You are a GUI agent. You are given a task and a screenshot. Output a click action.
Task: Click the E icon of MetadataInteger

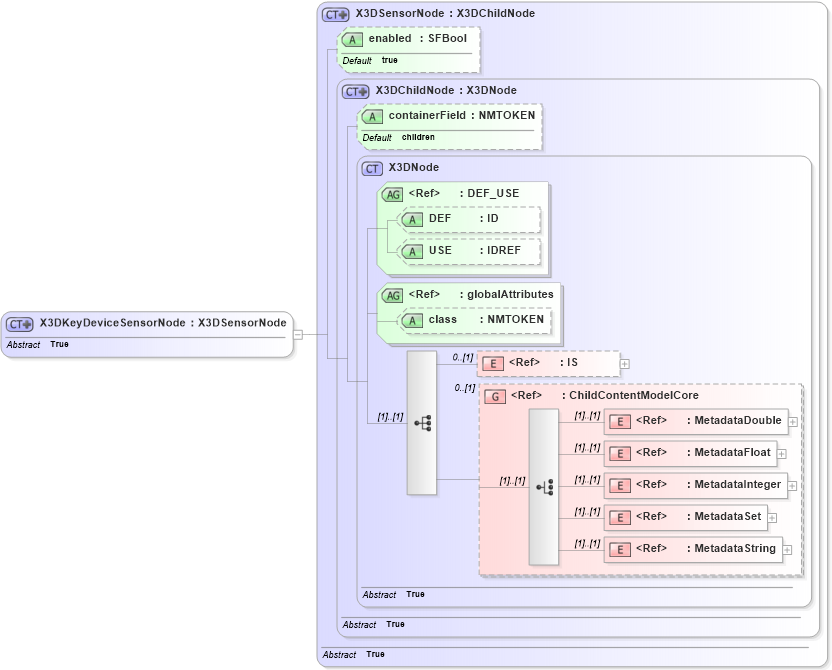(x=620, y=485)
